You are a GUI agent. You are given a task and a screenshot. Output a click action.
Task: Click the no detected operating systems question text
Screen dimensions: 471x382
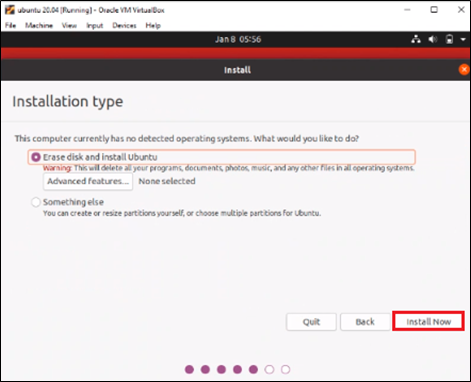[187, 138]
